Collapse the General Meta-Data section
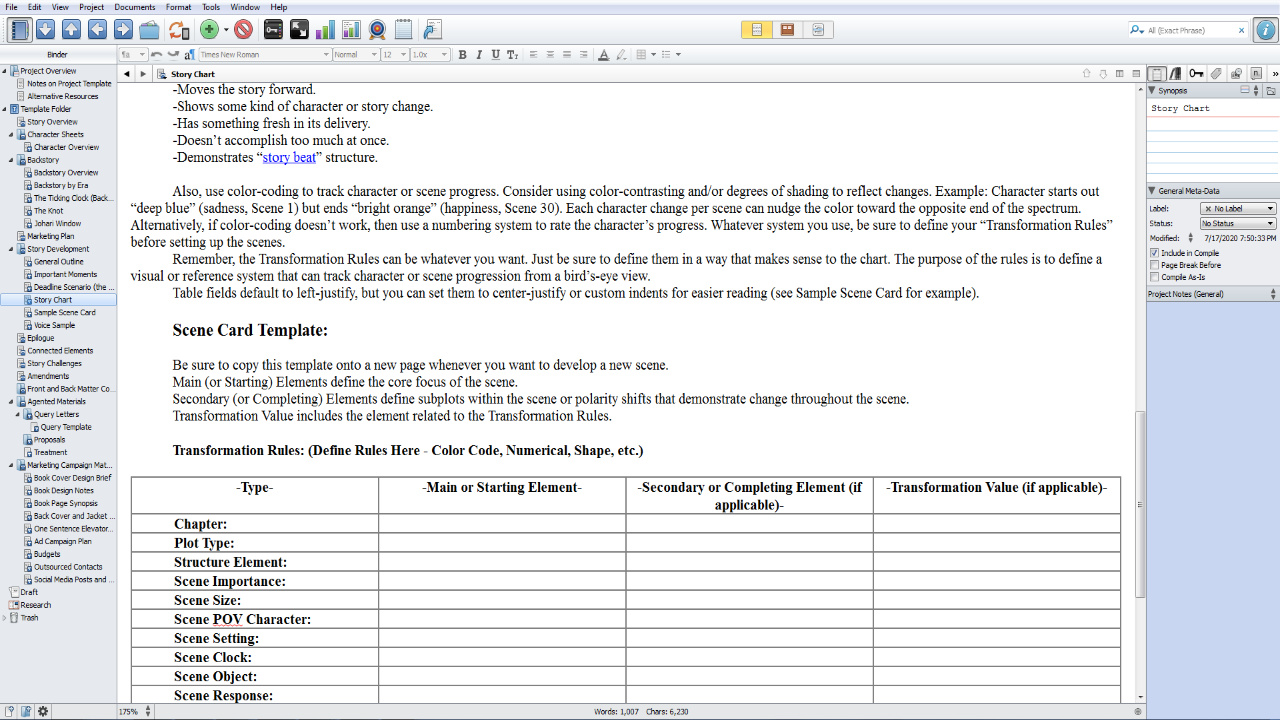This screenshot has width=1280, height=720. (1153, 190)
